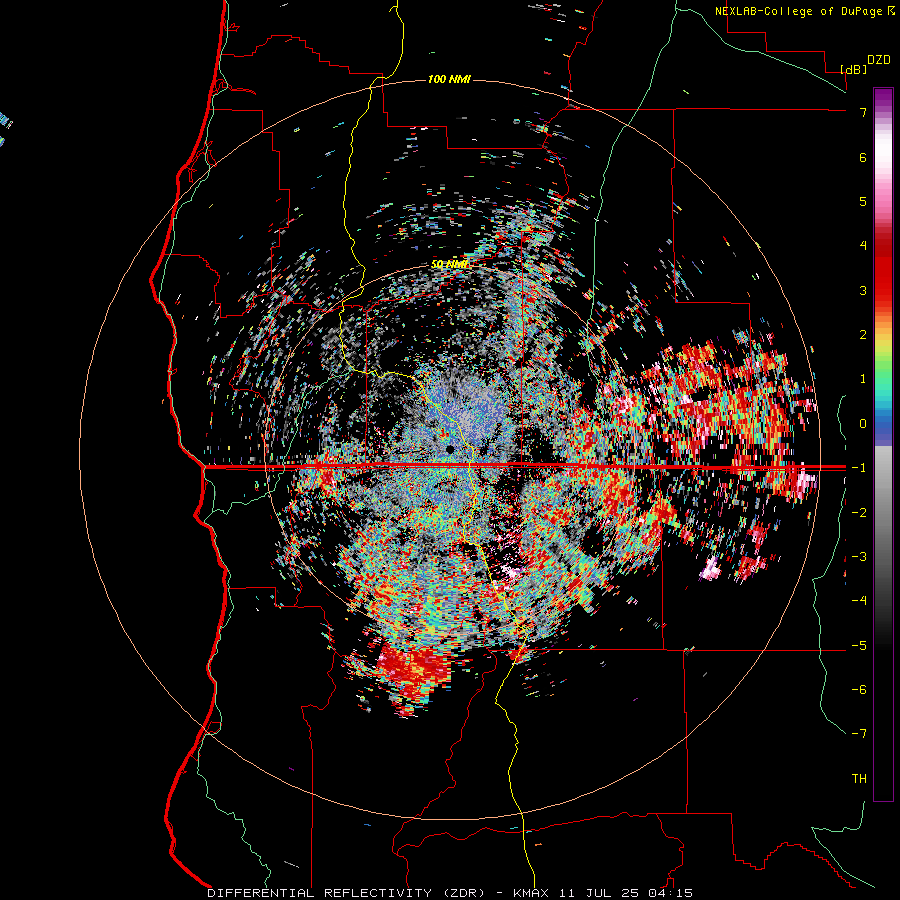
Task: Click the "100 NMI" range ring label
Action: click(449, 79)
